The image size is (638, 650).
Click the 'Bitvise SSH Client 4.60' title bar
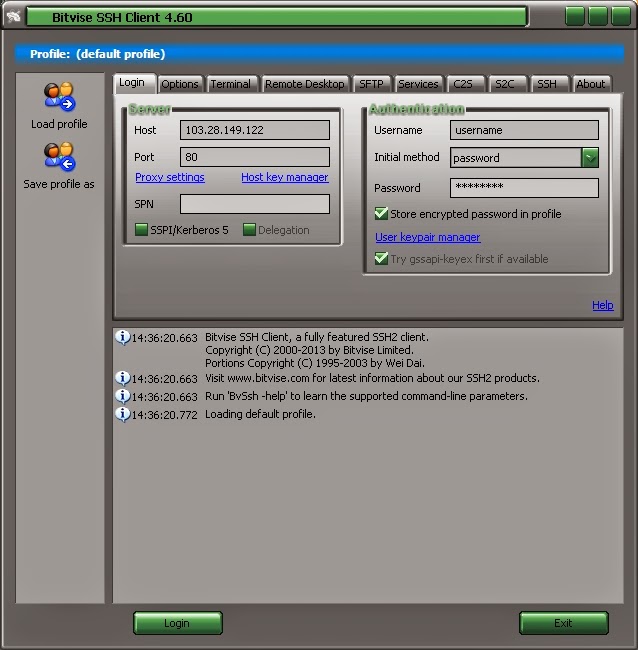277,17
